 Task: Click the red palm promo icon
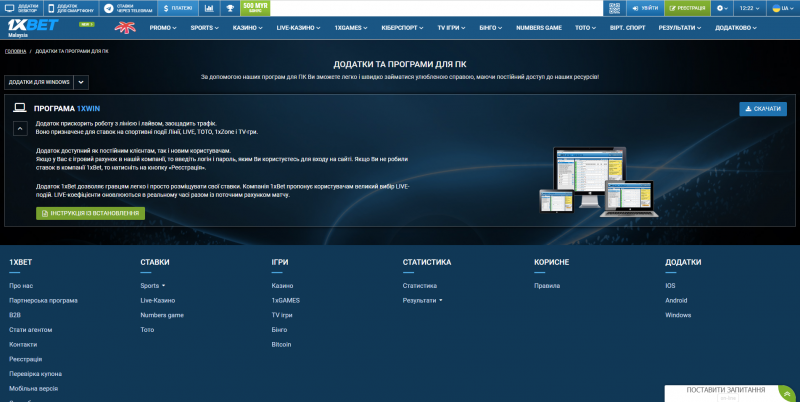126,28
